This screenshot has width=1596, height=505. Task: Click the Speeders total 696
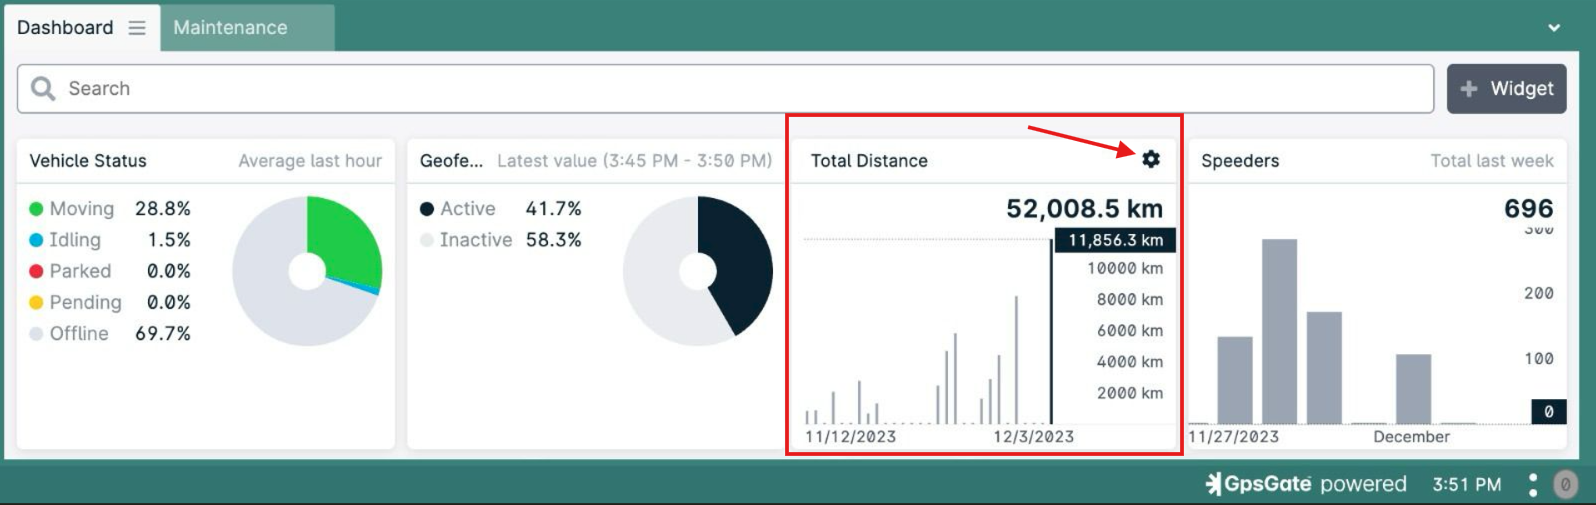[1529, 209]
